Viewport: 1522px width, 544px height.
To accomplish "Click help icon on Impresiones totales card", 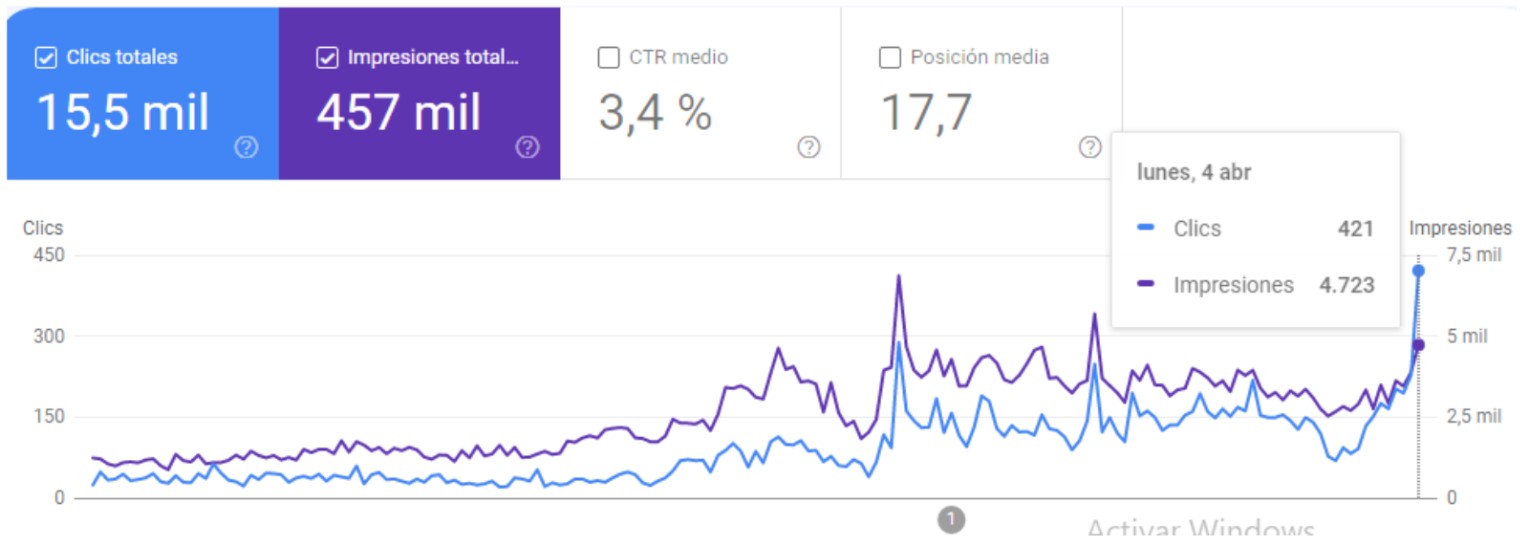I will 527,148.
